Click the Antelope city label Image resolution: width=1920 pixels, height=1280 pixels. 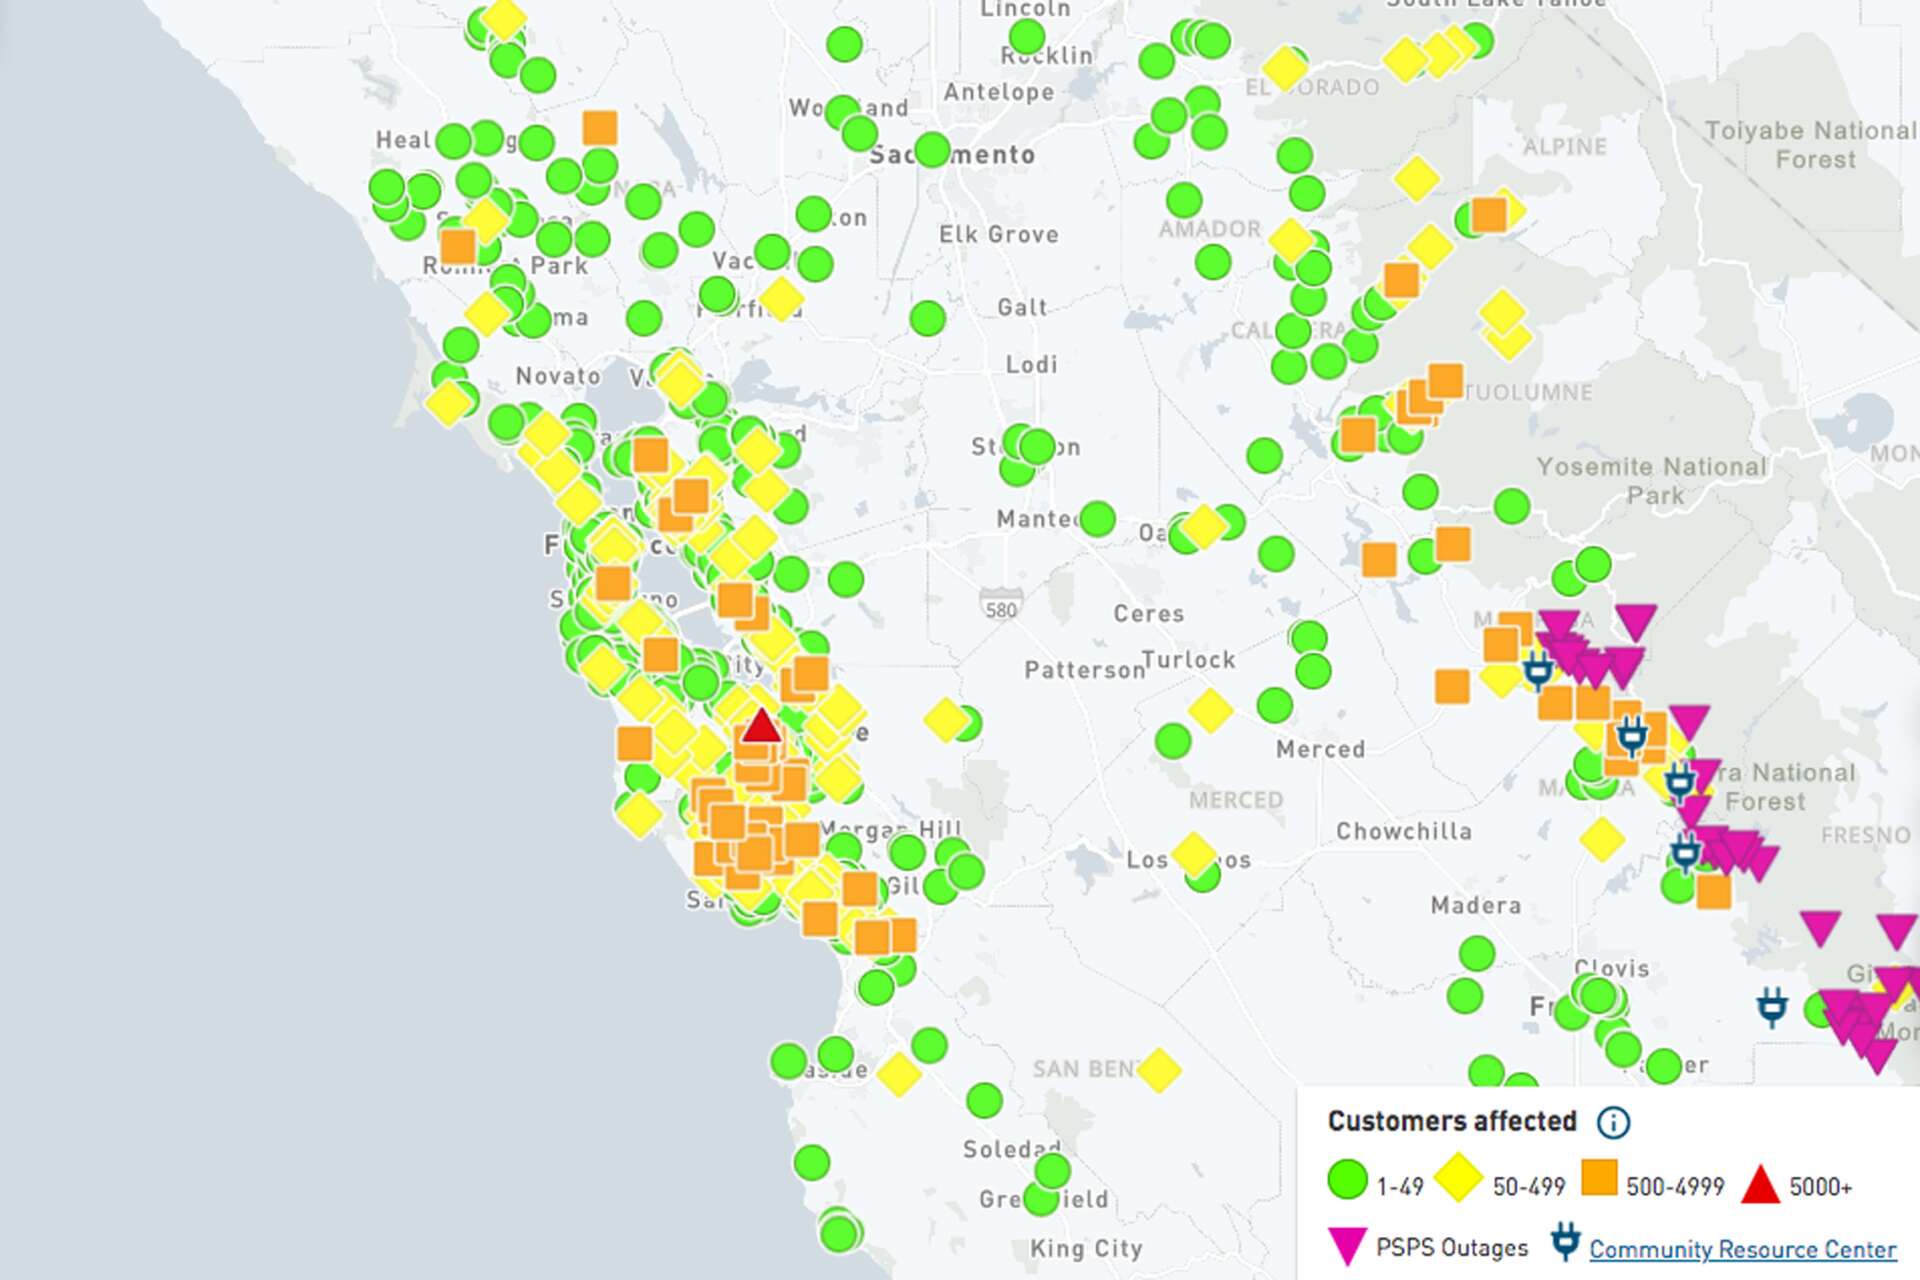[x=999, y=92]
